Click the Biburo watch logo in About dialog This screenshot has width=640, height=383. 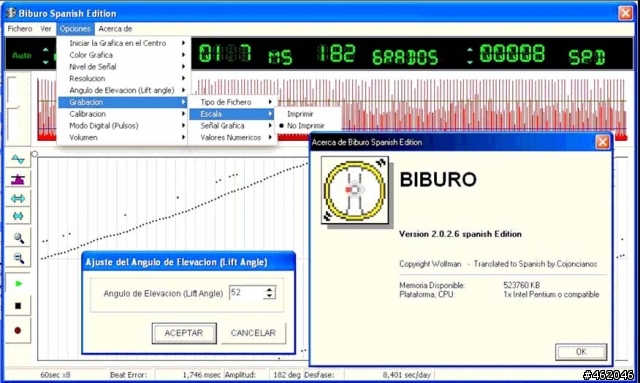(354, 190)
